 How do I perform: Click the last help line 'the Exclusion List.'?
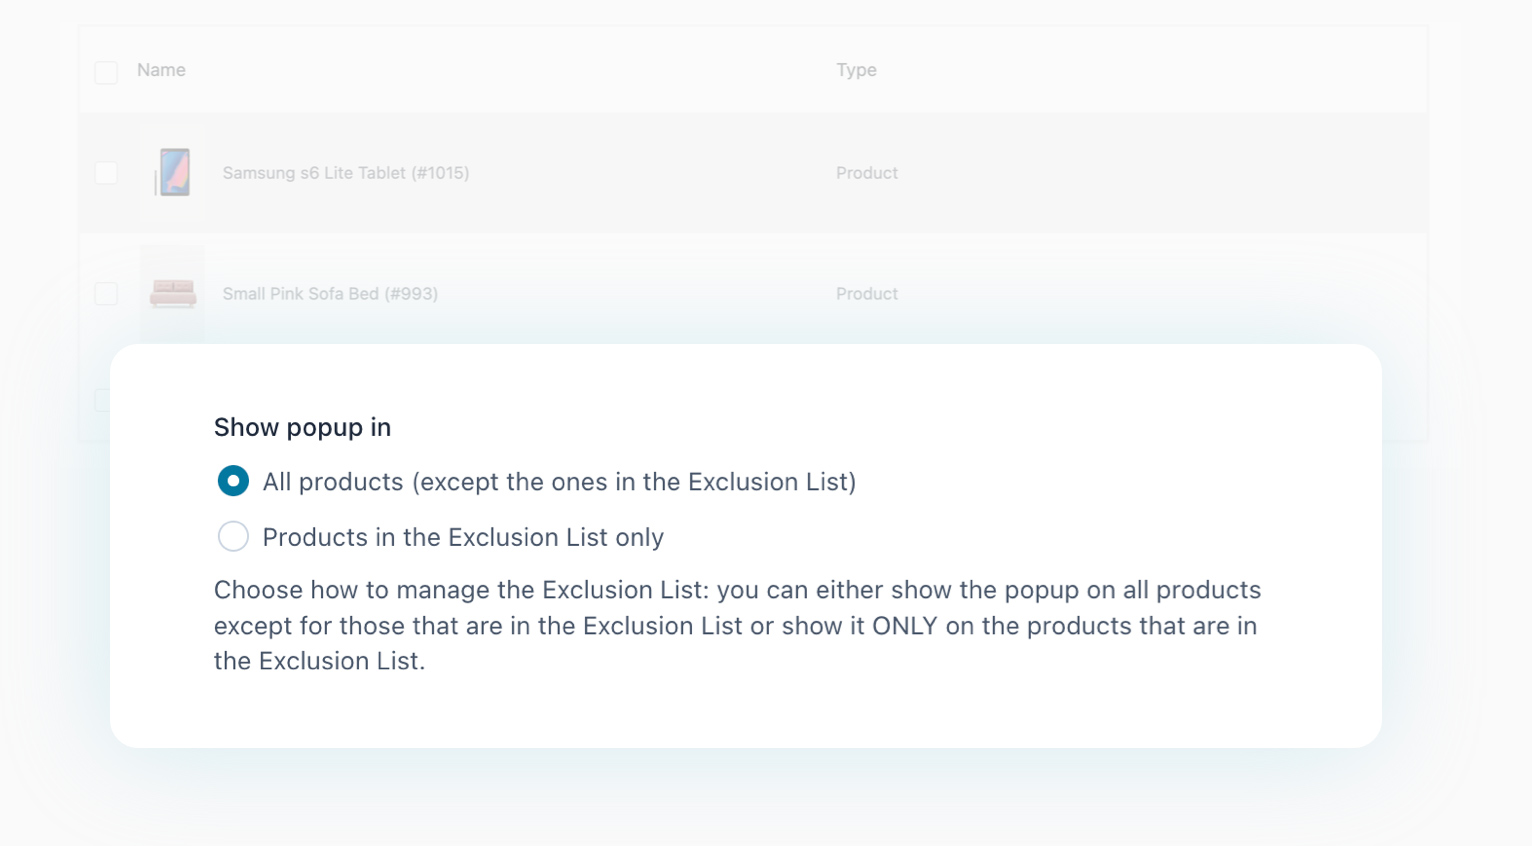(x=319, y=661)
